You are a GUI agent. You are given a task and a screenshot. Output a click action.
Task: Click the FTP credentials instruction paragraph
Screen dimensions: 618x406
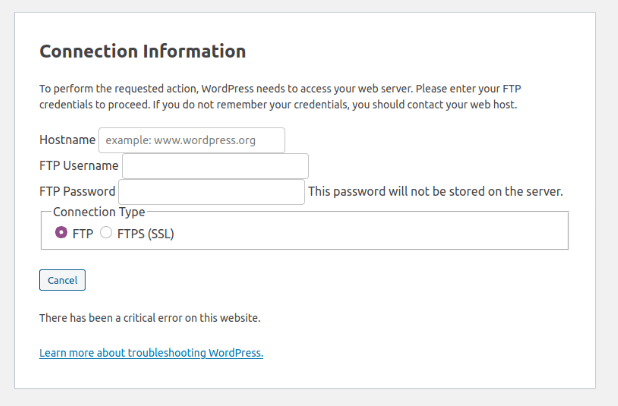278,96
